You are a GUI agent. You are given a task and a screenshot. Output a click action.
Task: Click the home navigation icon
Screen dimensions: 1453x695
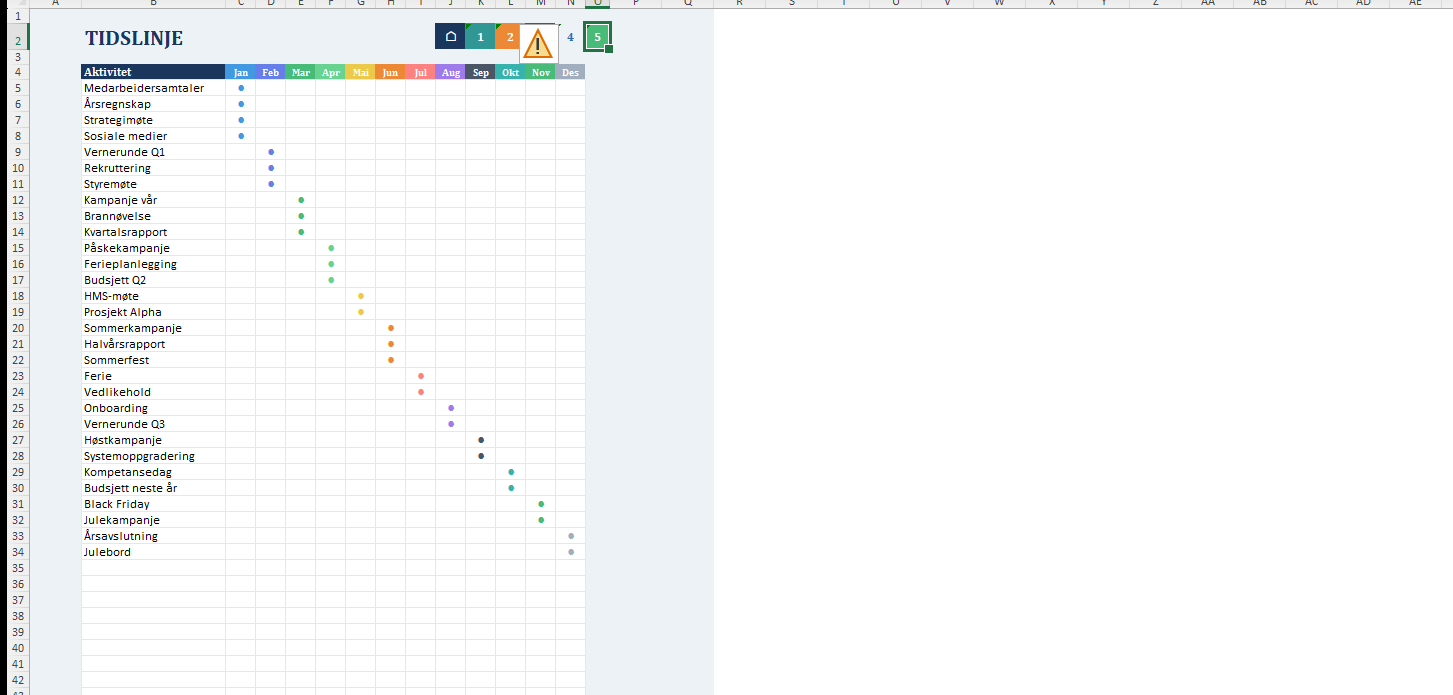(x=450, y=37)
